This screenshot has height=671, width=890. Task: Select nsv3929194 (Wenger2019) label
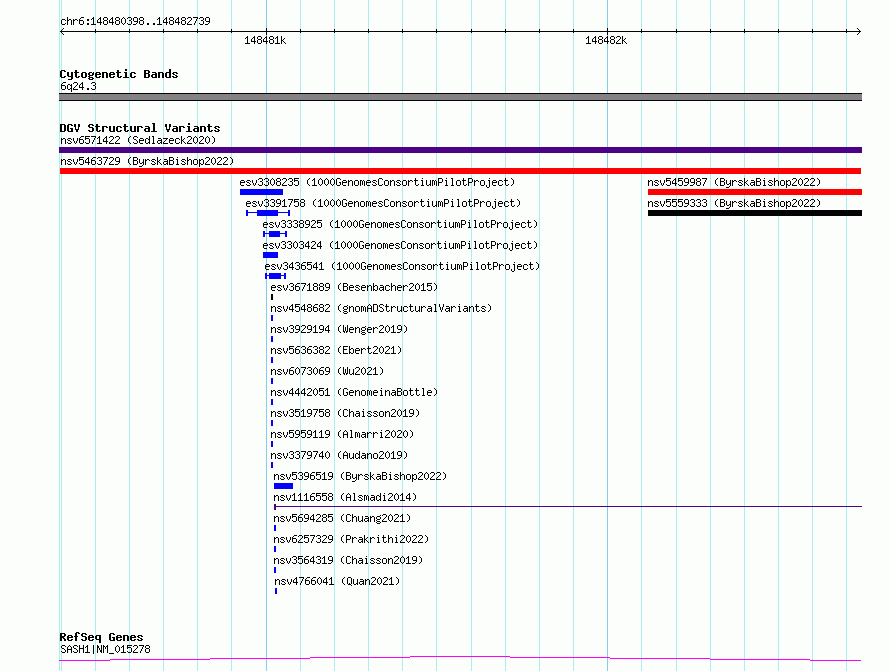tap(339, 329)
